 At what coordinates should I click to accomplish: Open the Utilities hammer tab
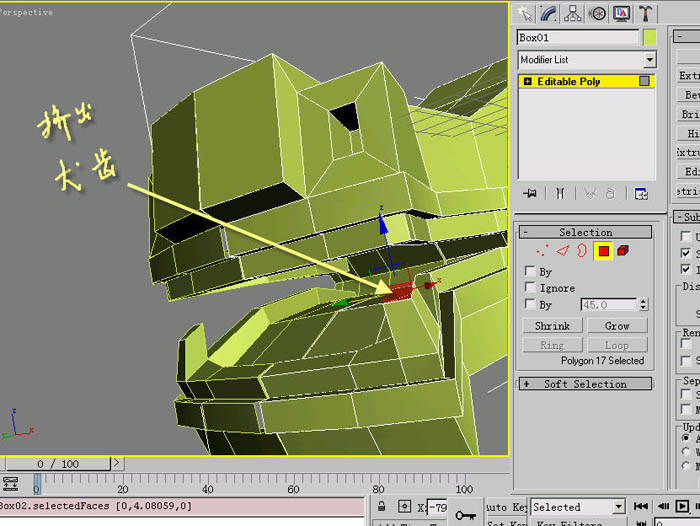point(645,13)
